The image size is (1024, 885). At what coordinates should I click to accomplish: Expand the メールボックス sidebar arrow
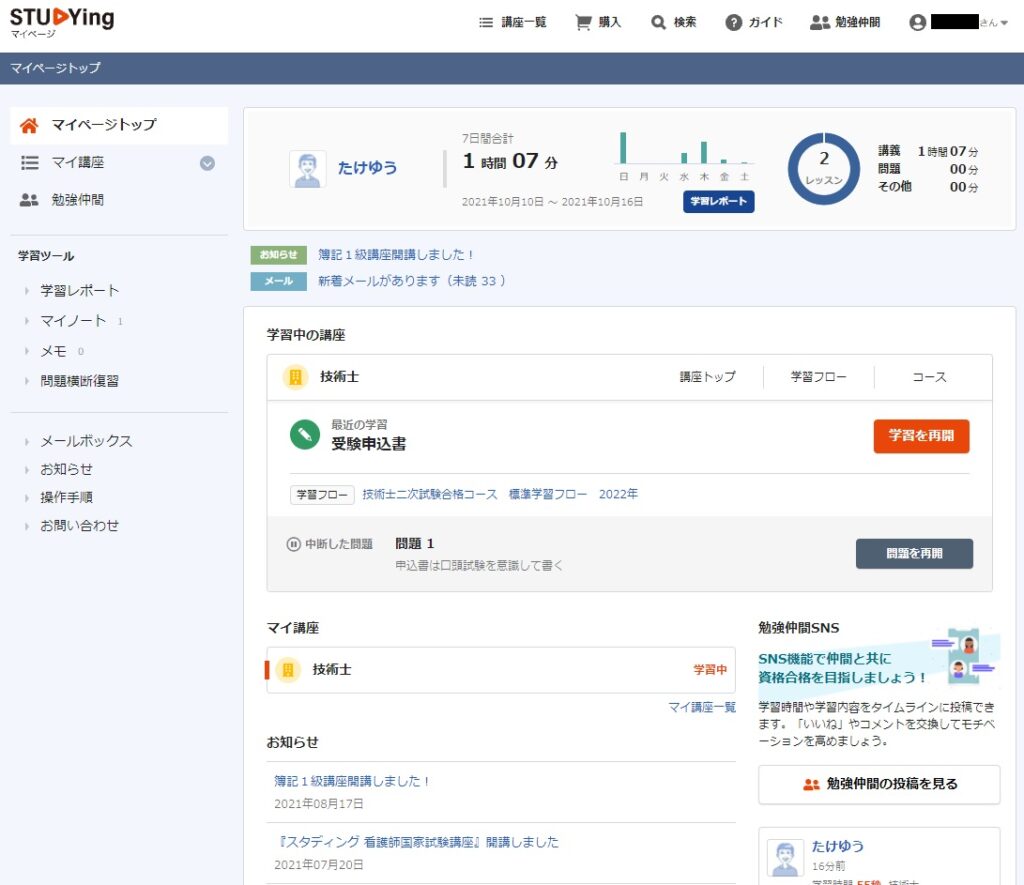pyautogui.click(x=27, y=442)
